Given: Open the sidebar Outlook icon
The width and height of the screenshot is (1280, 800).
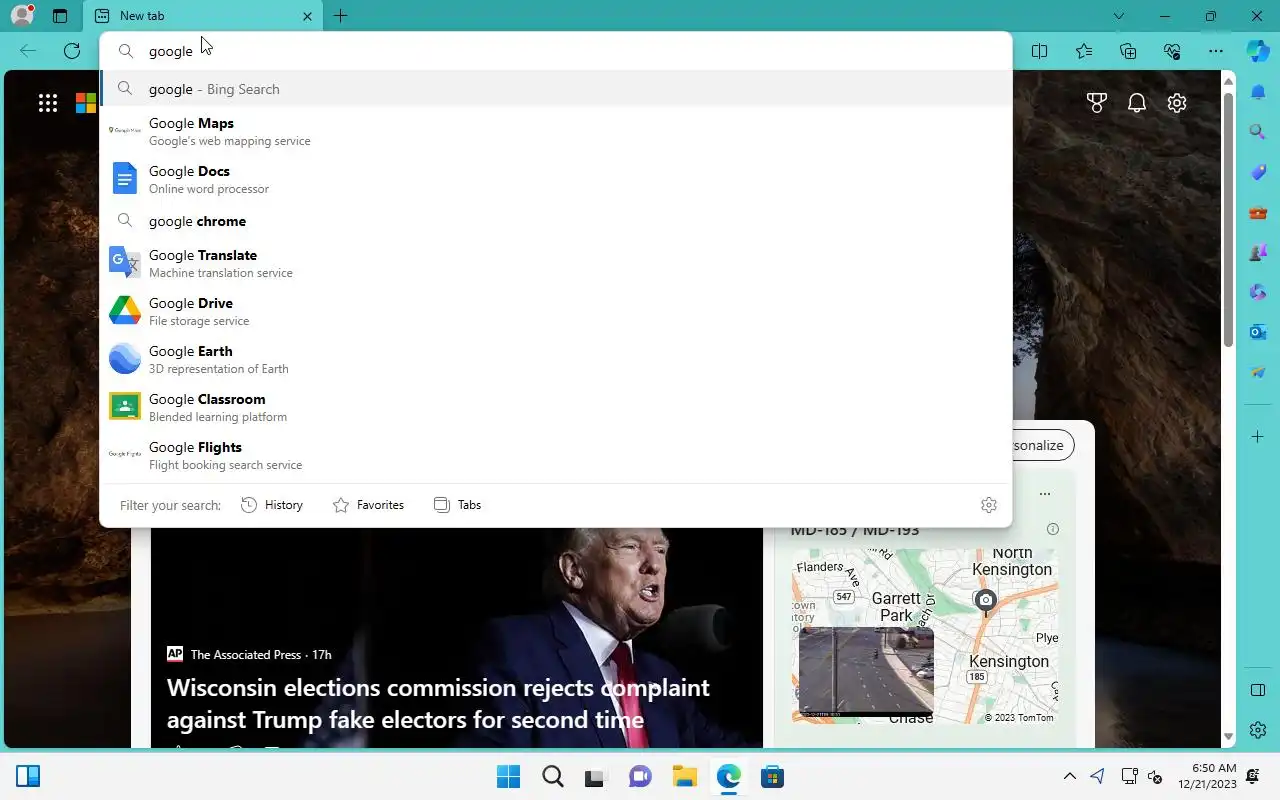Looking at the screenshot, I should coord(1258,332).
